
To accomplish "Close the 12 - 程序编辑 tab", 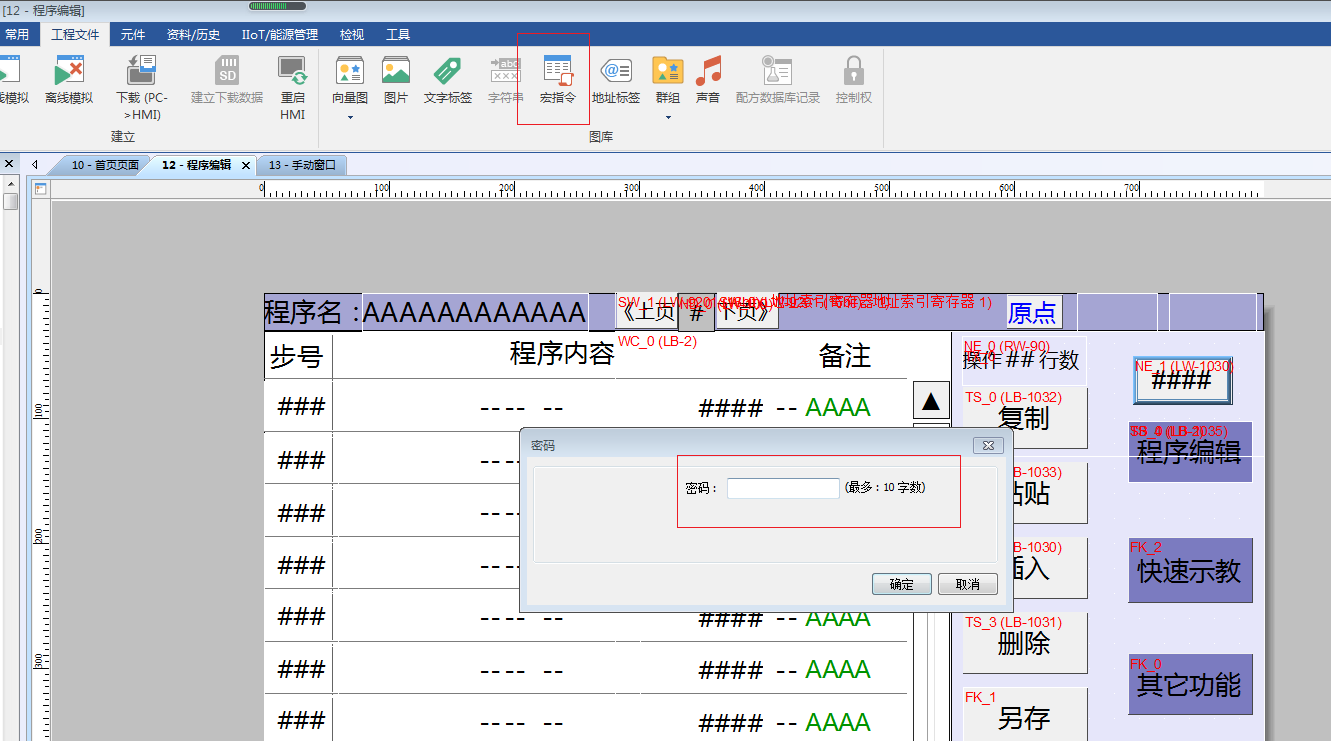I will (x=246, y=165).
